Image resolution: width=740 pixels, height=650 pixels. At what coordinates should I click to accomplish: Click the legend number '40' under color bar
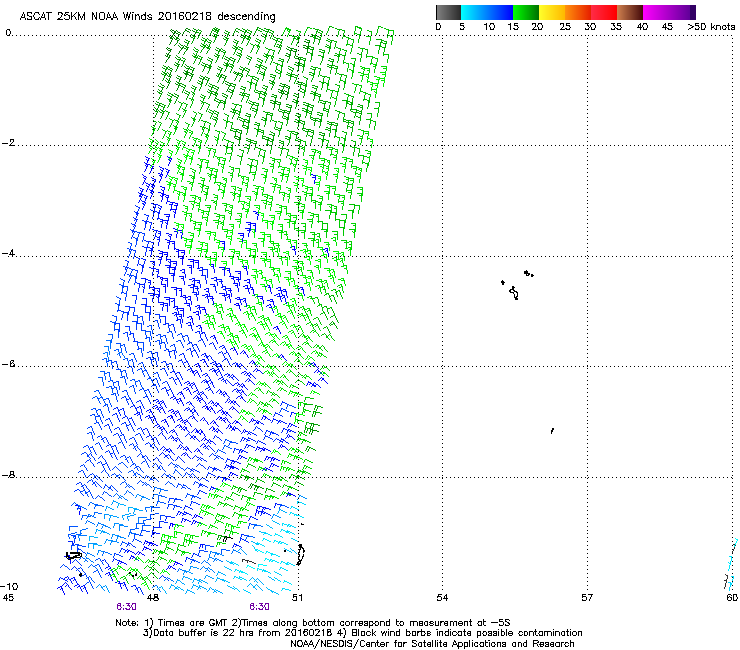point(642,27)
